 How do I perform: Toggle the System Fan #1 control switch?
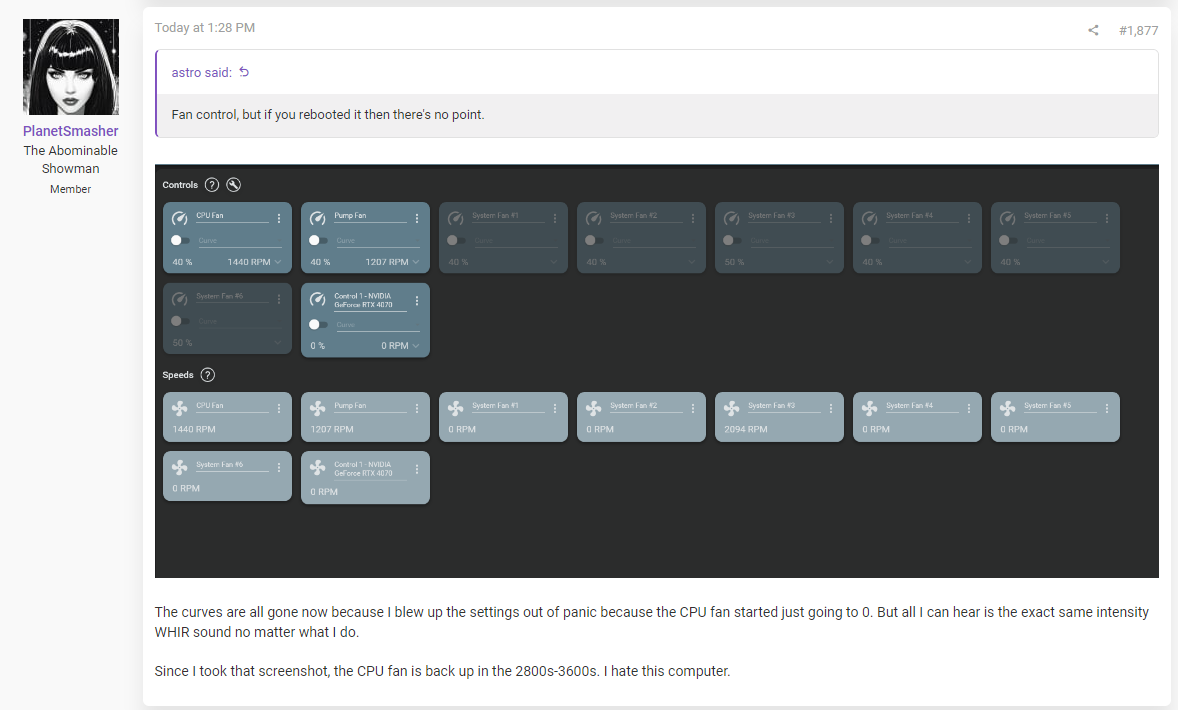(457, 240)
